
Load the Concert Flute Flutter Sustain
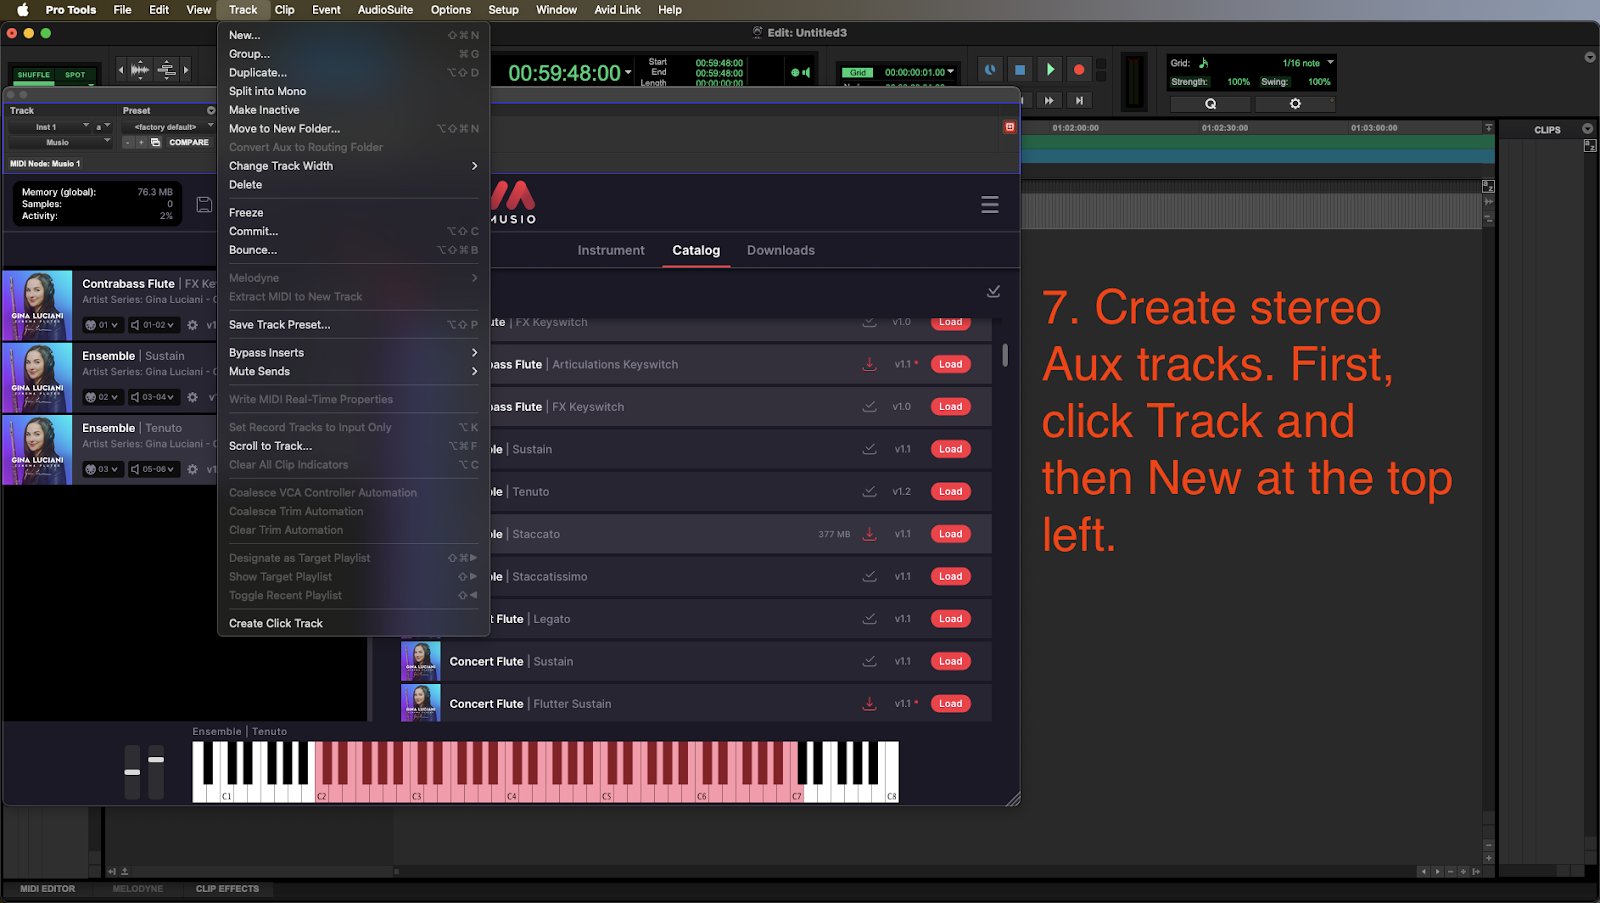click(x=950, y=704)
